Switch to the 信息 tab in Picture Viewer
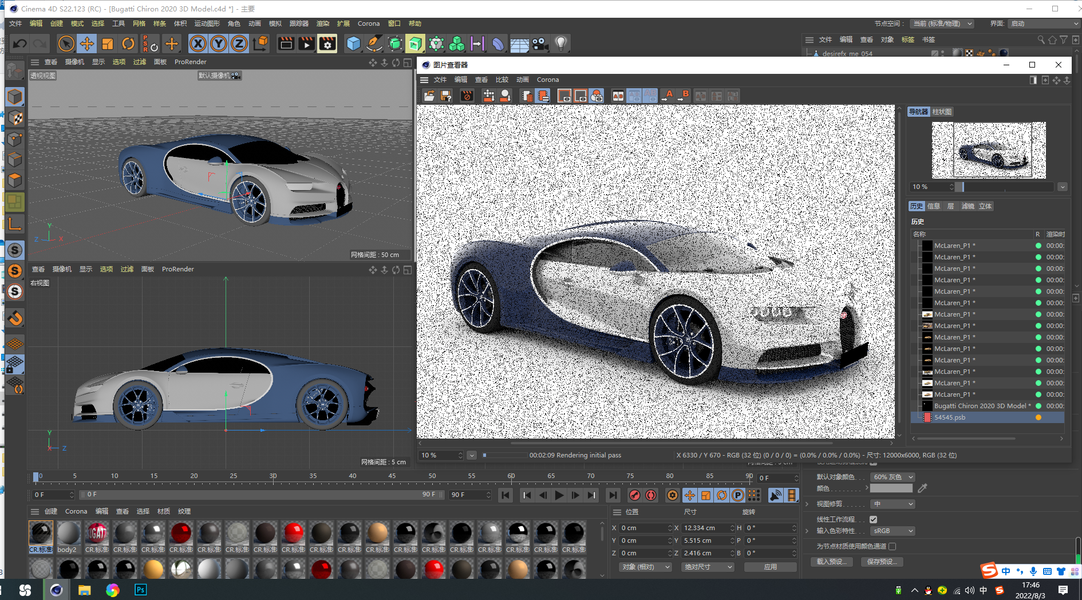This screenshot has height=600, width=1082. tap(934, 206)
